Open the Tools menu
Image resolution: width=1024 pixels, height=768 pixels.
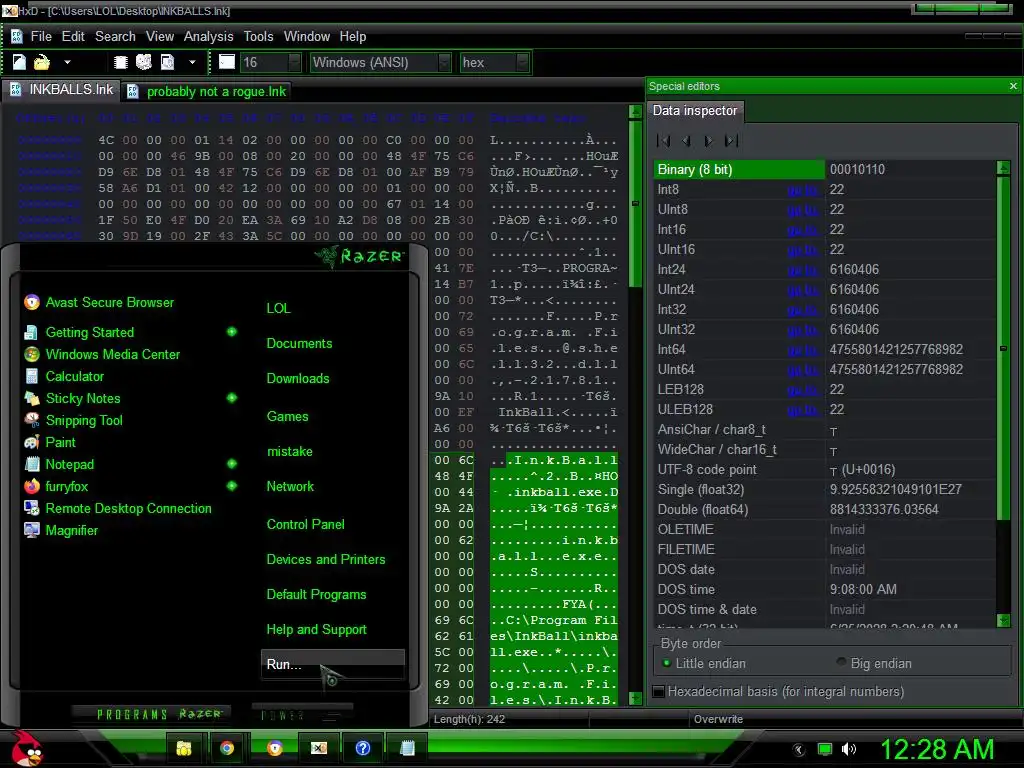(259, 37)
